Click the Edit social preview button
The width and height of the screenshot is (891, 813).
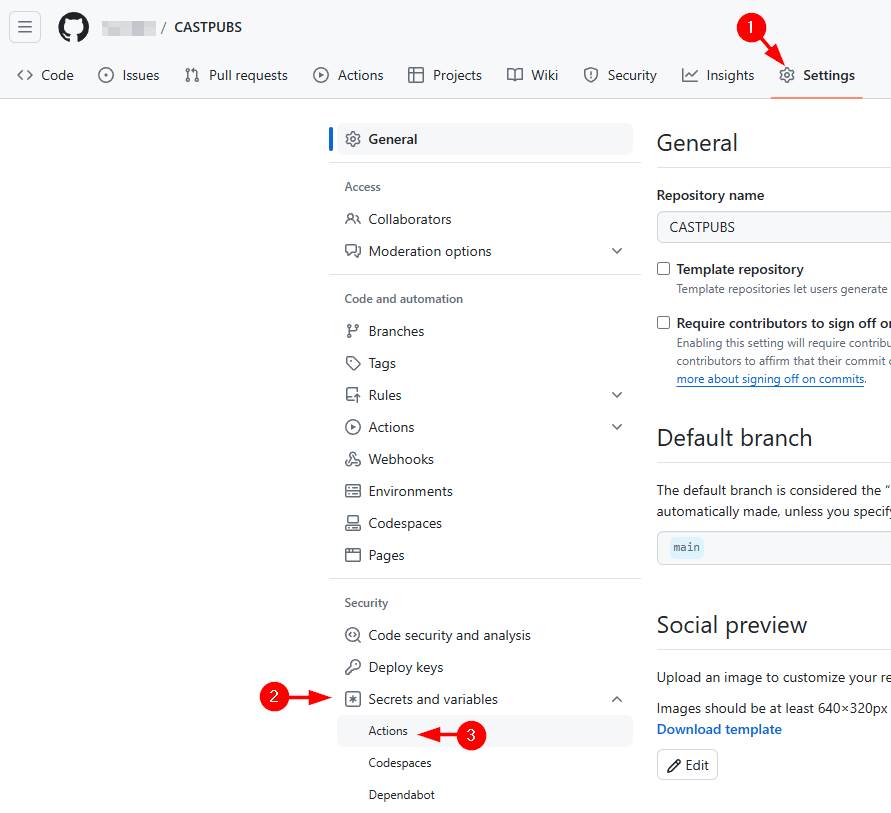click(x=687, y=765)
